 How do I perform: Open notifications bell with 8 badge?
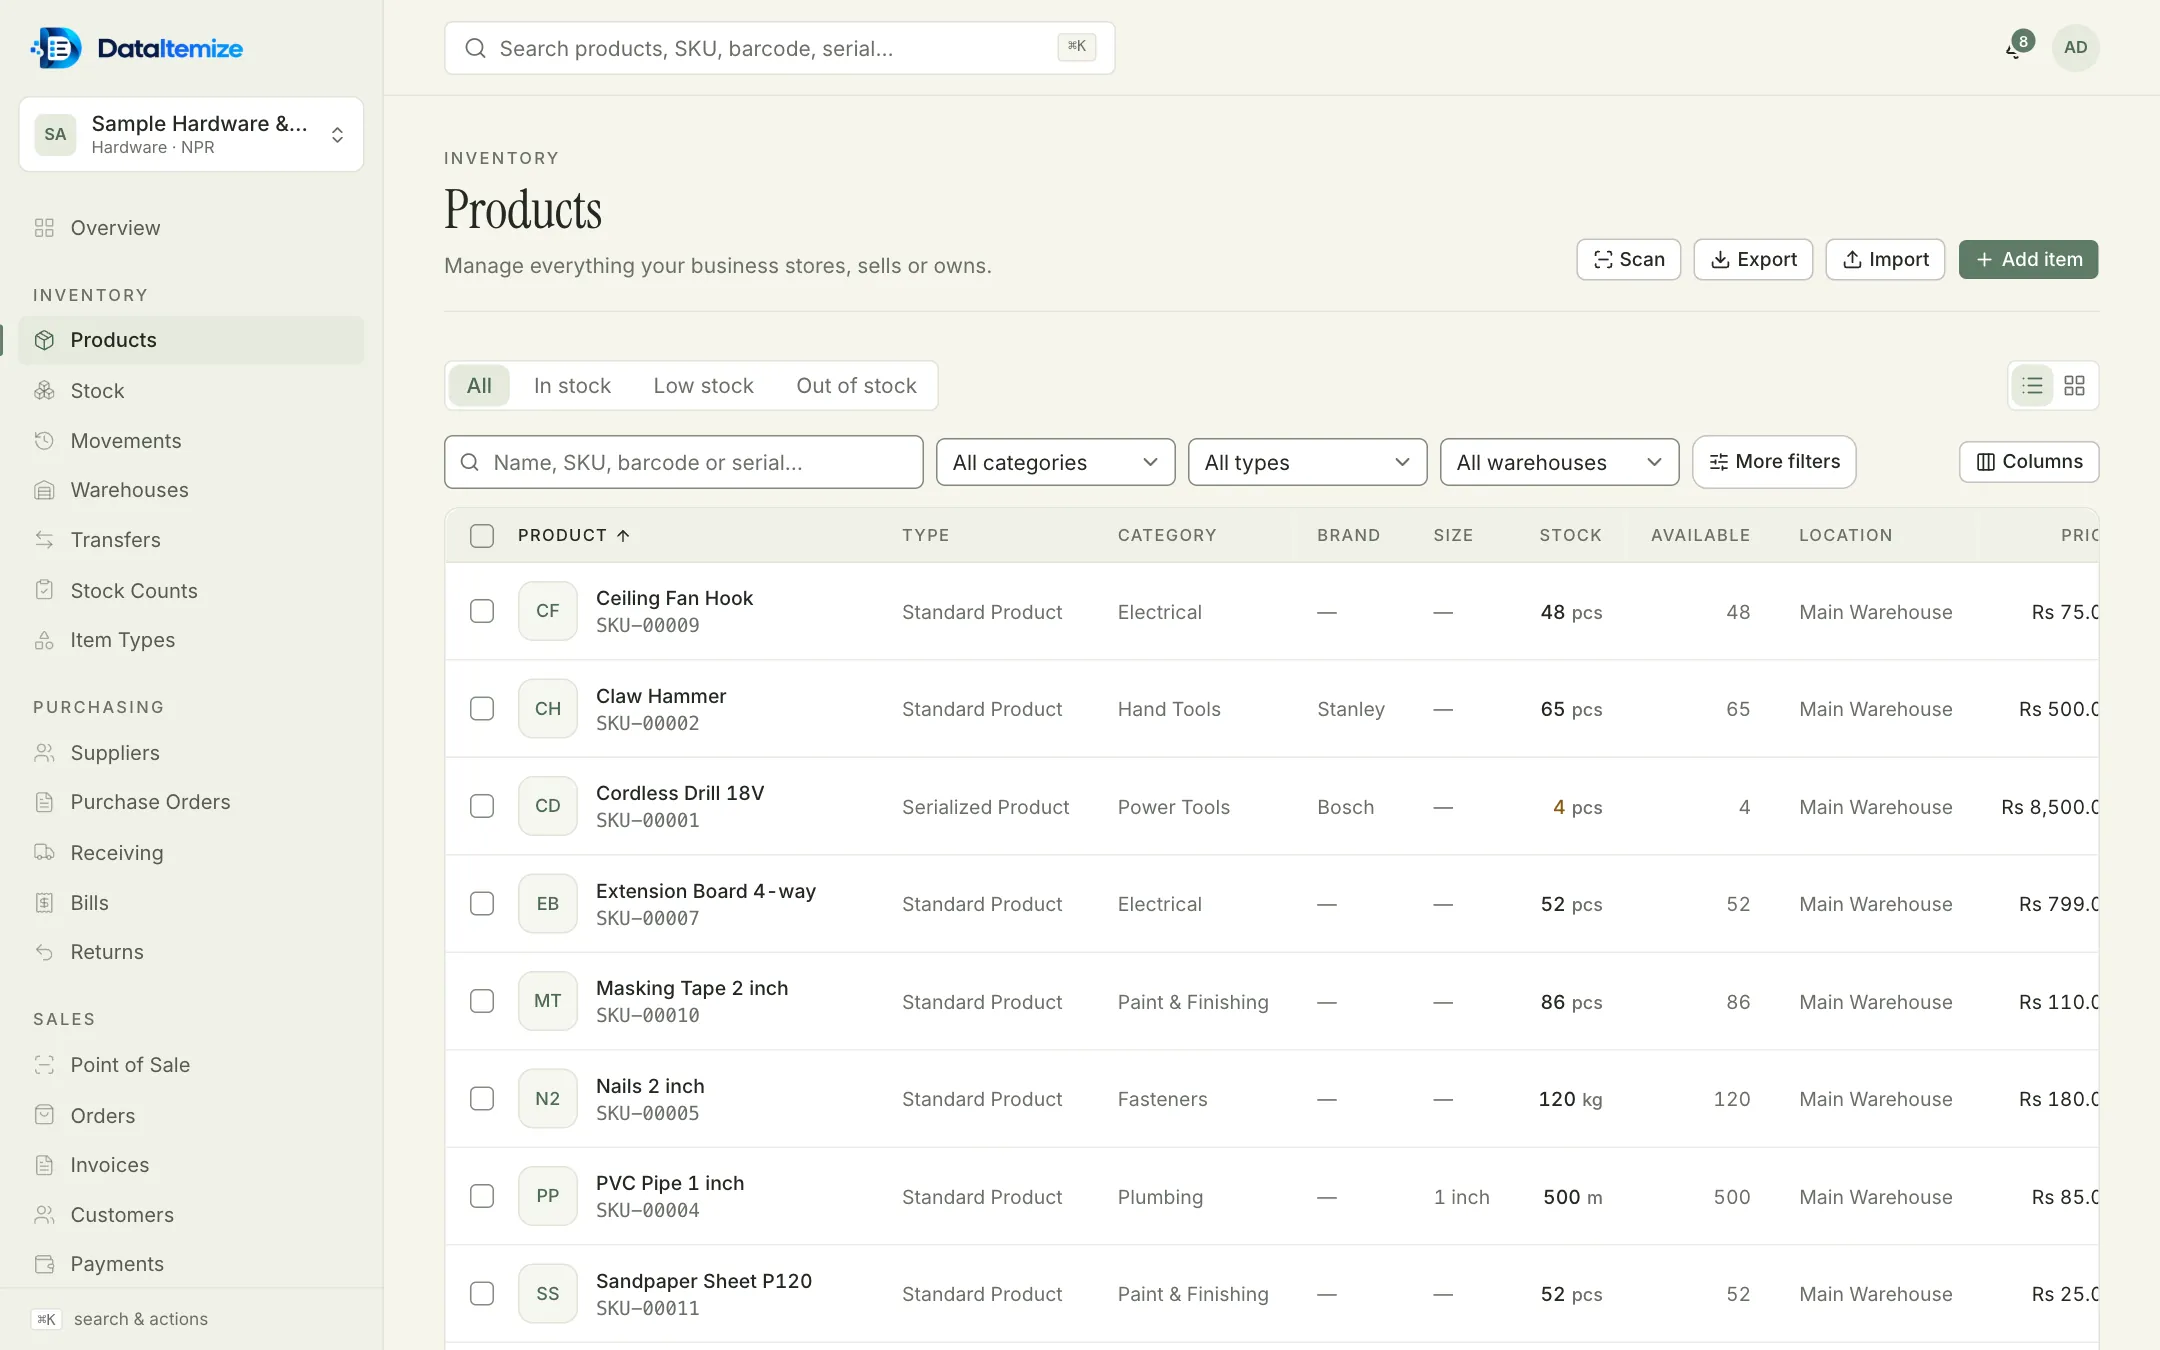(x=2017, y=47)
